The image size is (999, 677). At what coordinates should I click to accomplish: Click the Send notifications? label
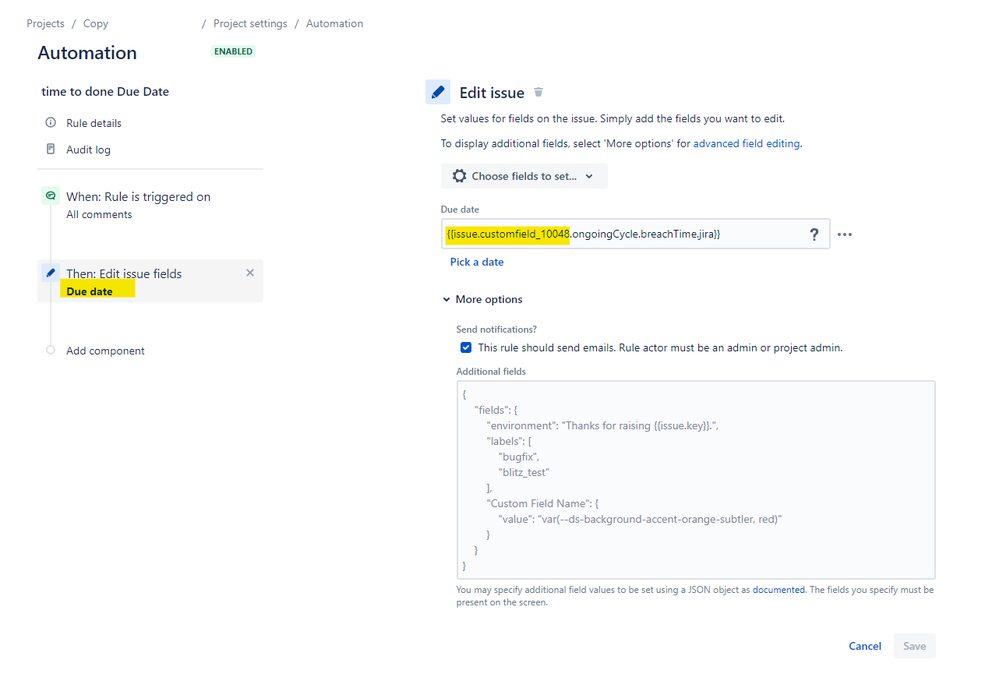click(496, 329)
